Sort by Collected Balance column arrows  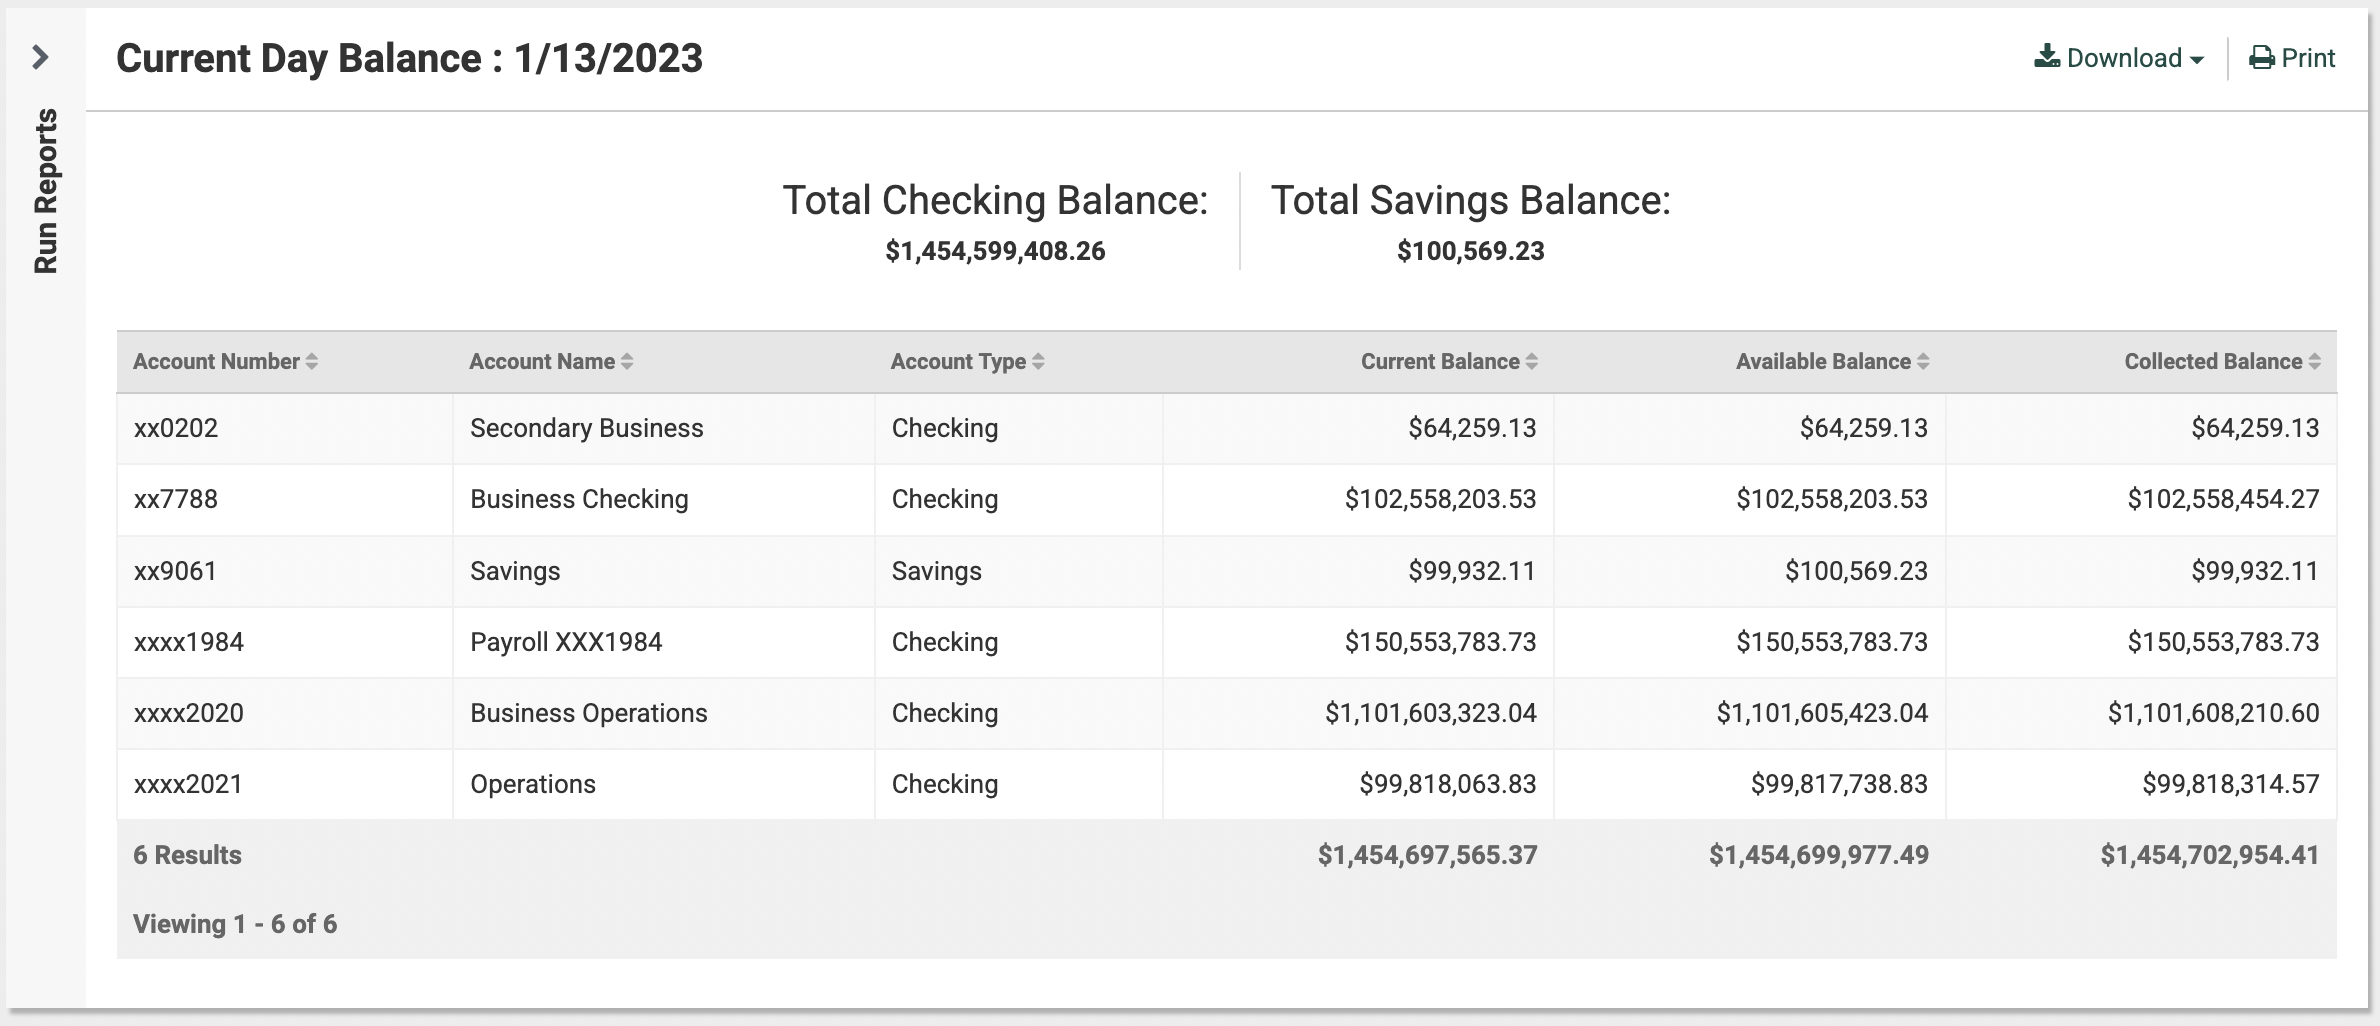[x=2315, y=362]
